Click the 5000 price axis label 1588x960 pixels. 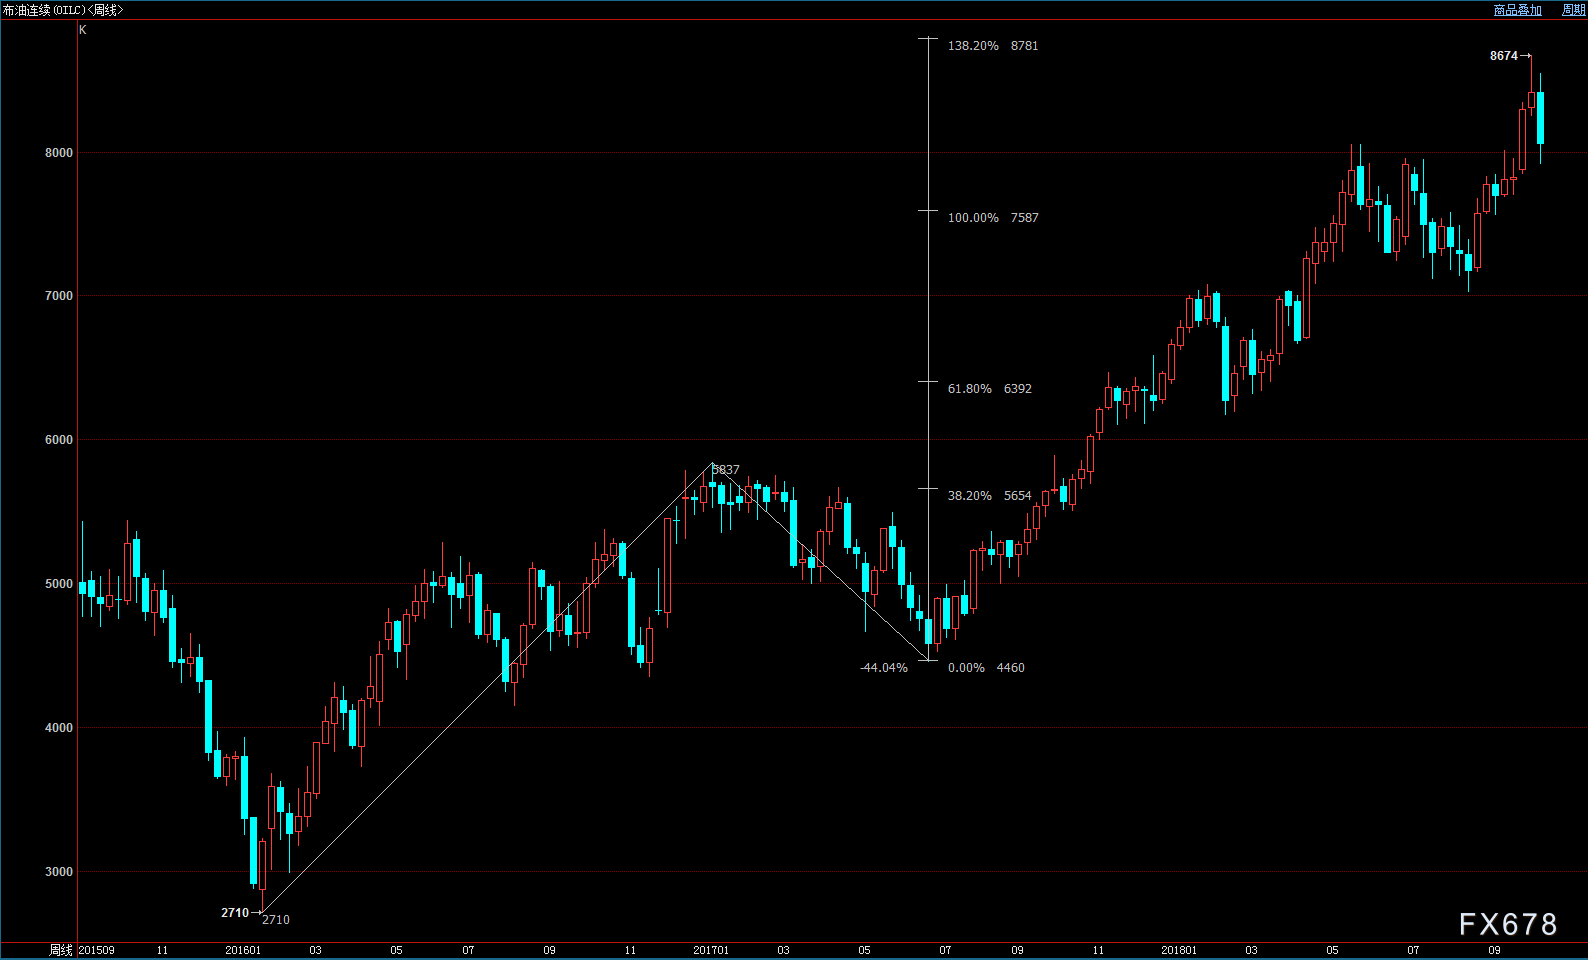pyautogui.click(x=59, y=584)
